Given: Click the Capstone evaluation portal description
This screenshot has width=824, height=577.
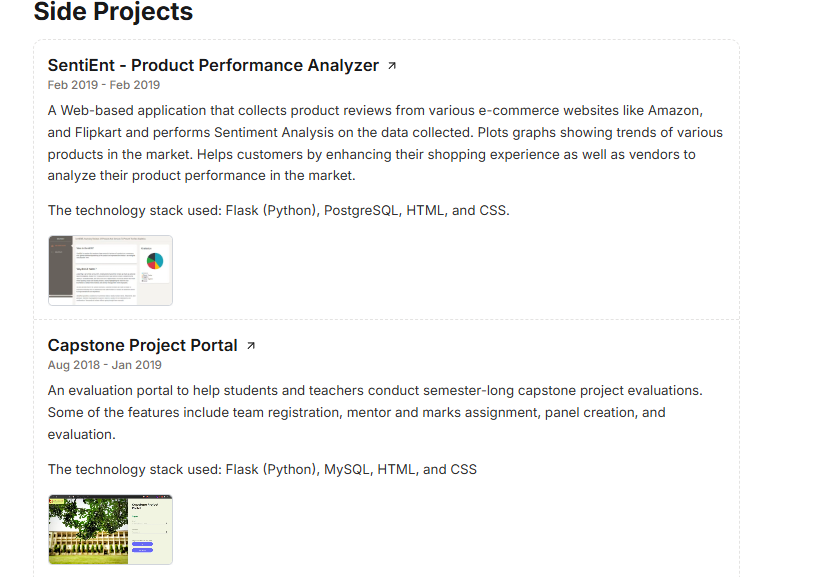Looking at the screenshot, I should coord(375,412).
